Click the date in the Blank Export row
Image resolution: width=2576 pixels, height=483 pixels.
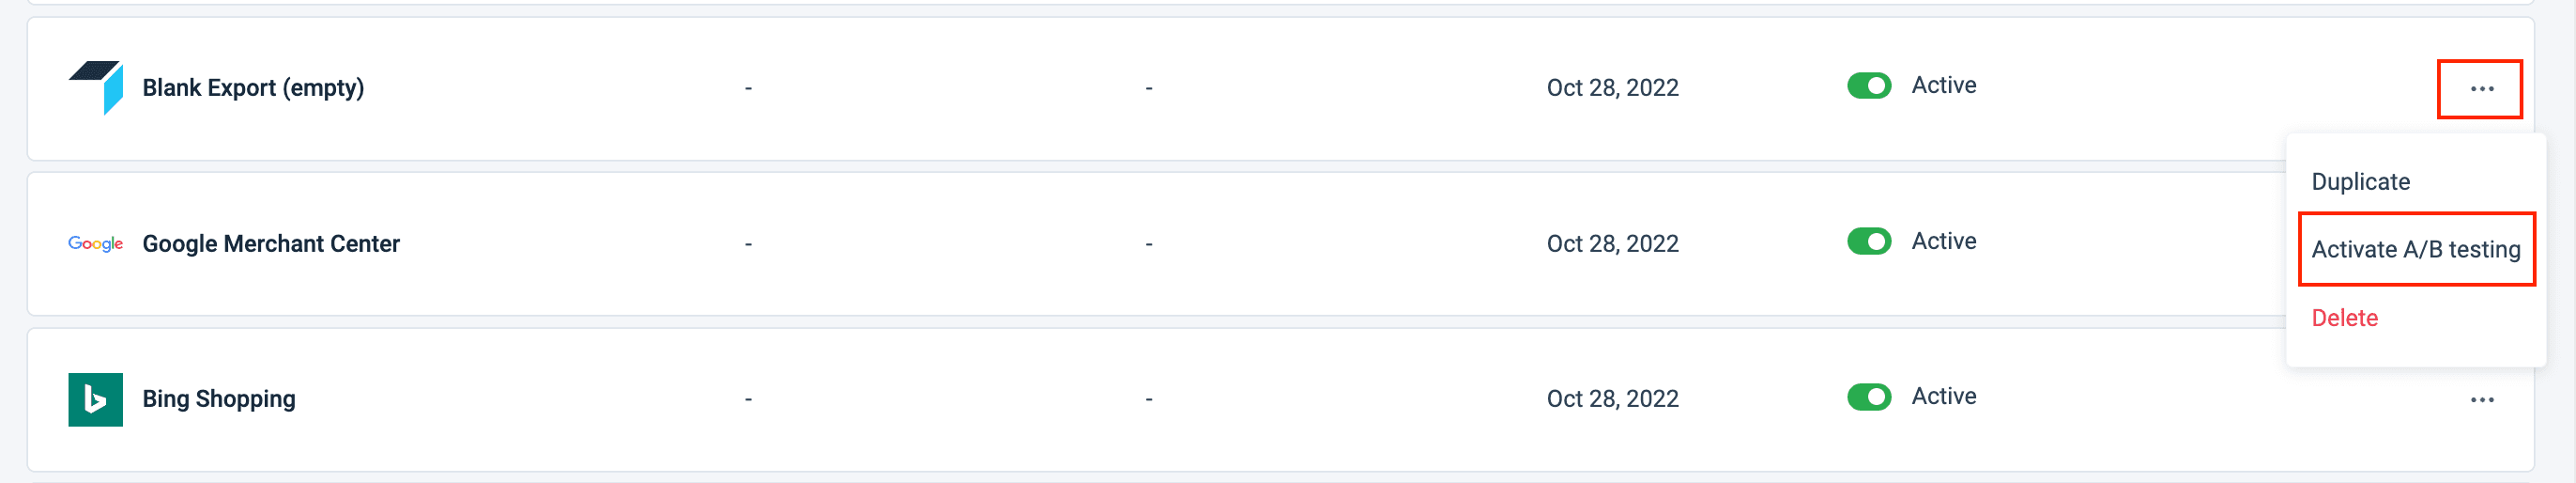point(1612,88)
